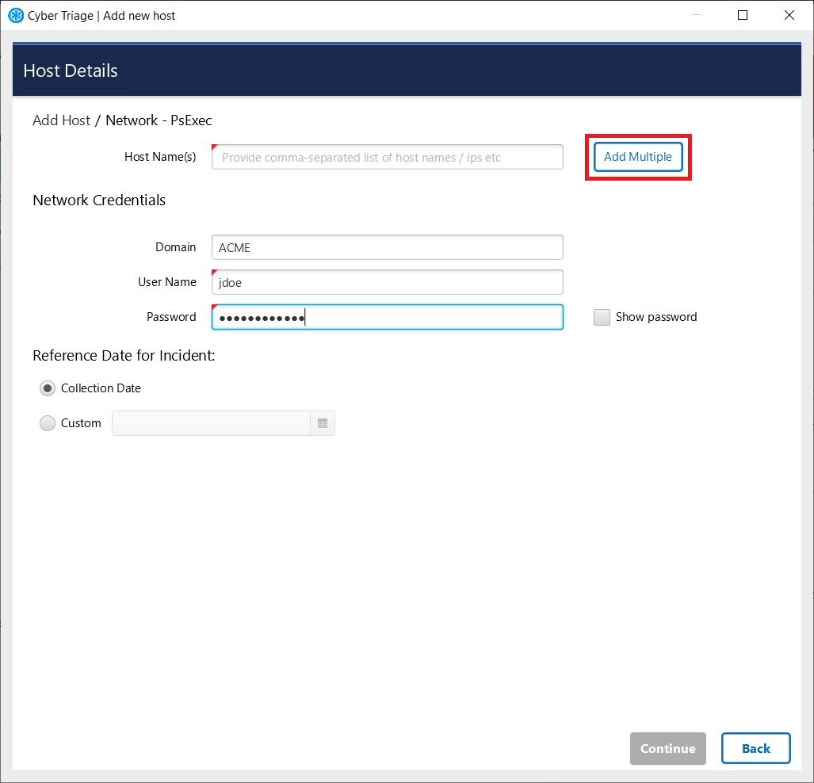This screenshot has width=814, height=783.
Task: Click the Cyber Triage logo in title bar
Action: 15,16
